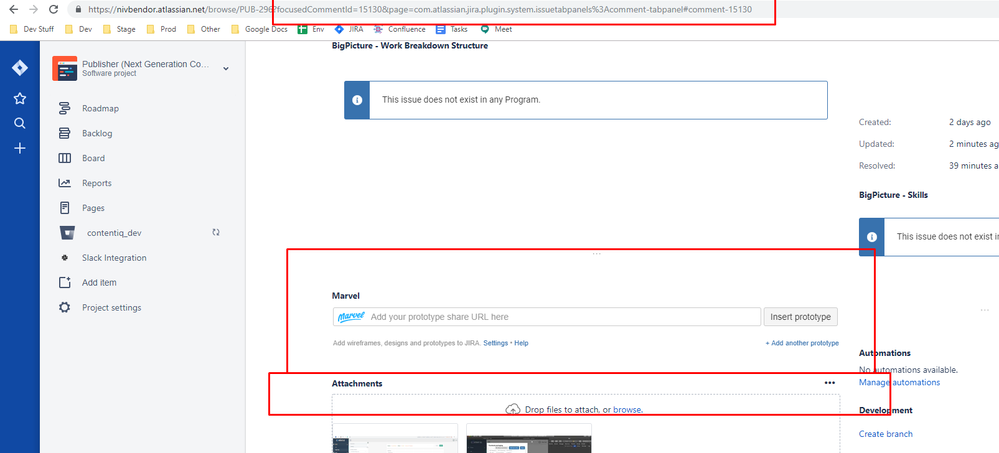The height and width of the screenshot is (453, 999).
Task: Click Create branch link
Action: 886,434
